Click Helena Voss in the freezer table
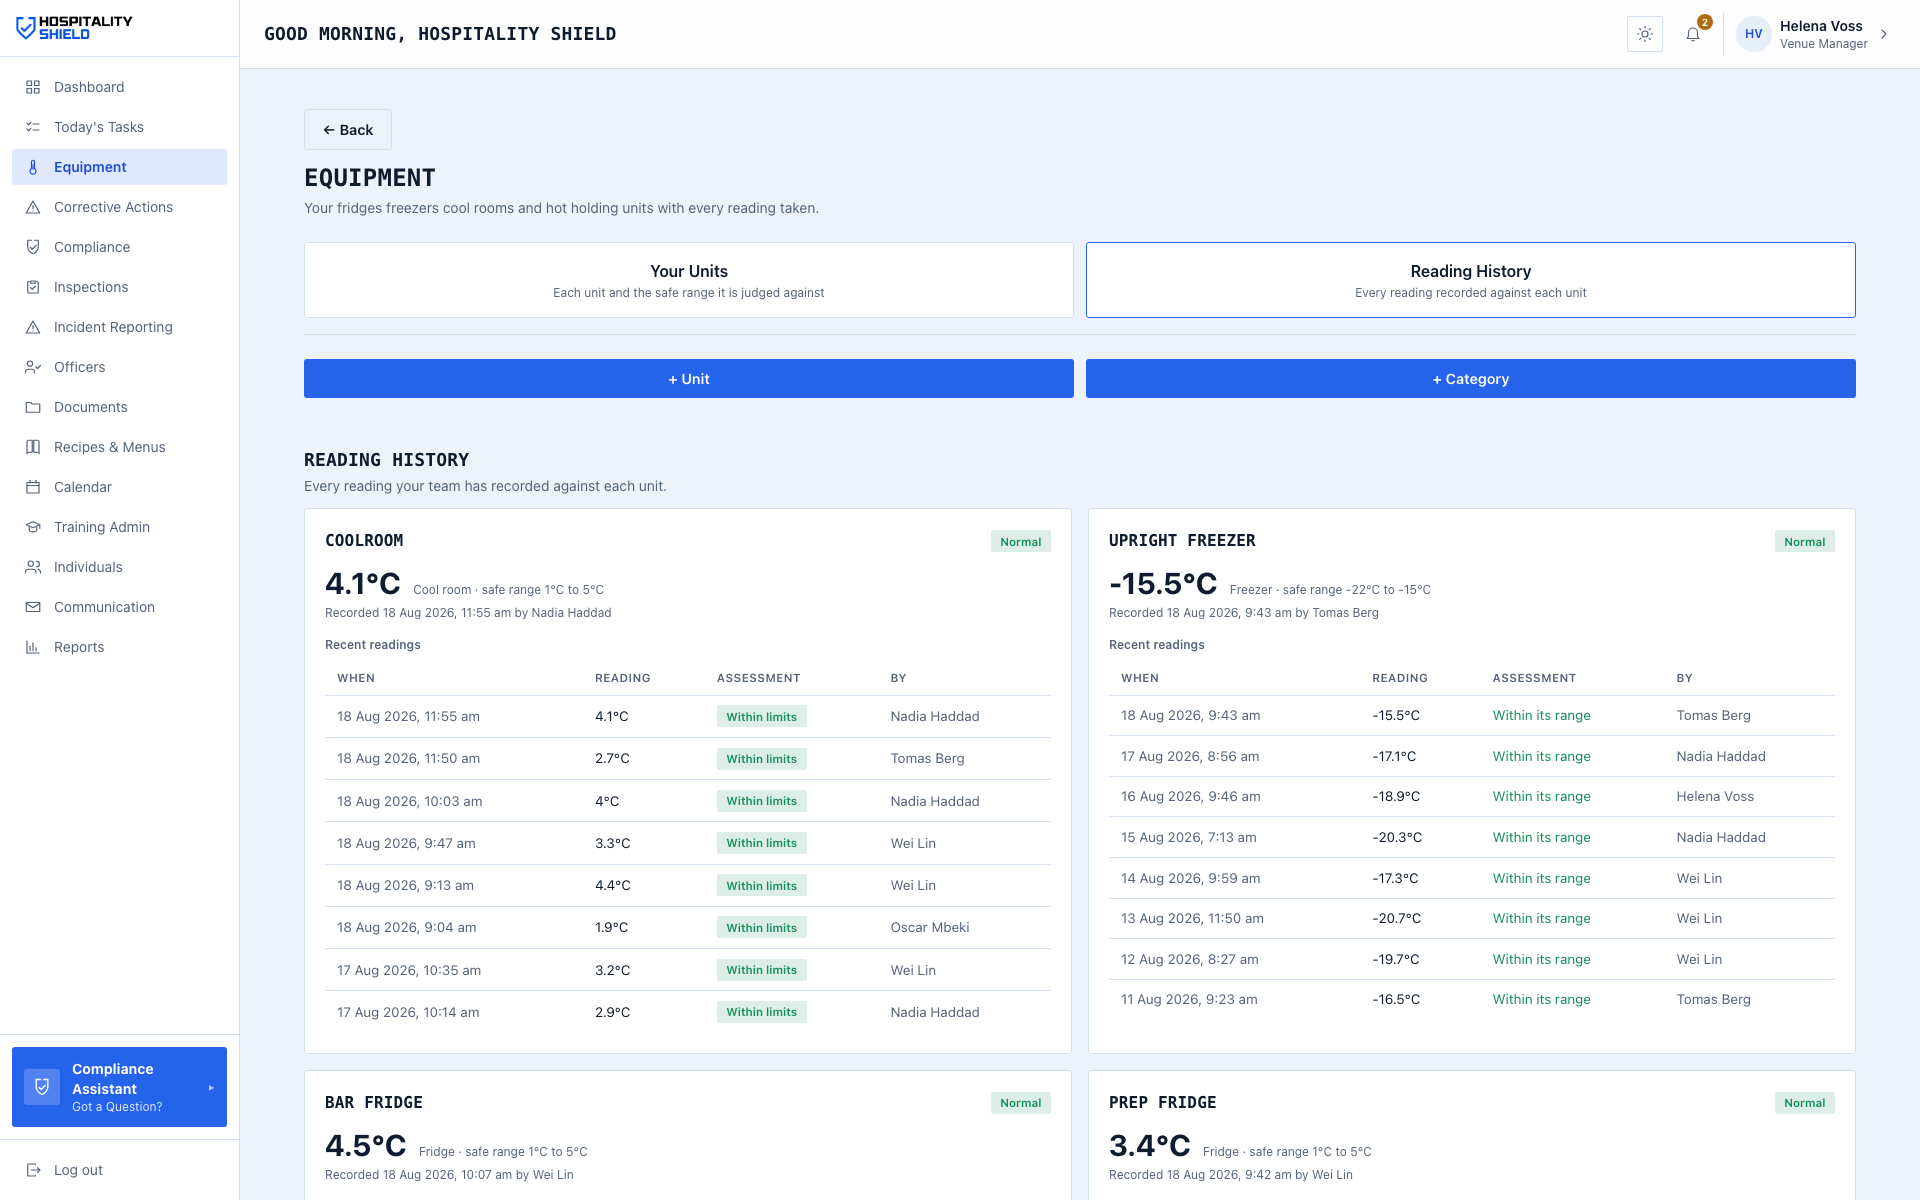1920x1200 pixels. pos(1715,797)
